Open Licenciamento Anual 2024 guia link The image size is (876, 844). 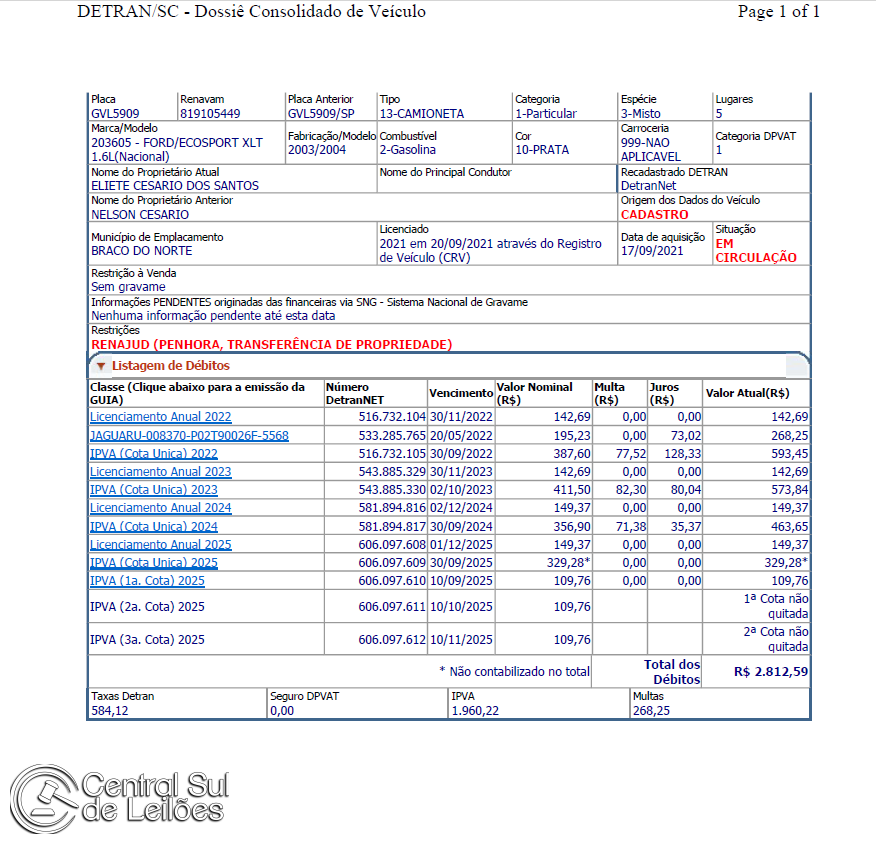[x=161, y=508]
